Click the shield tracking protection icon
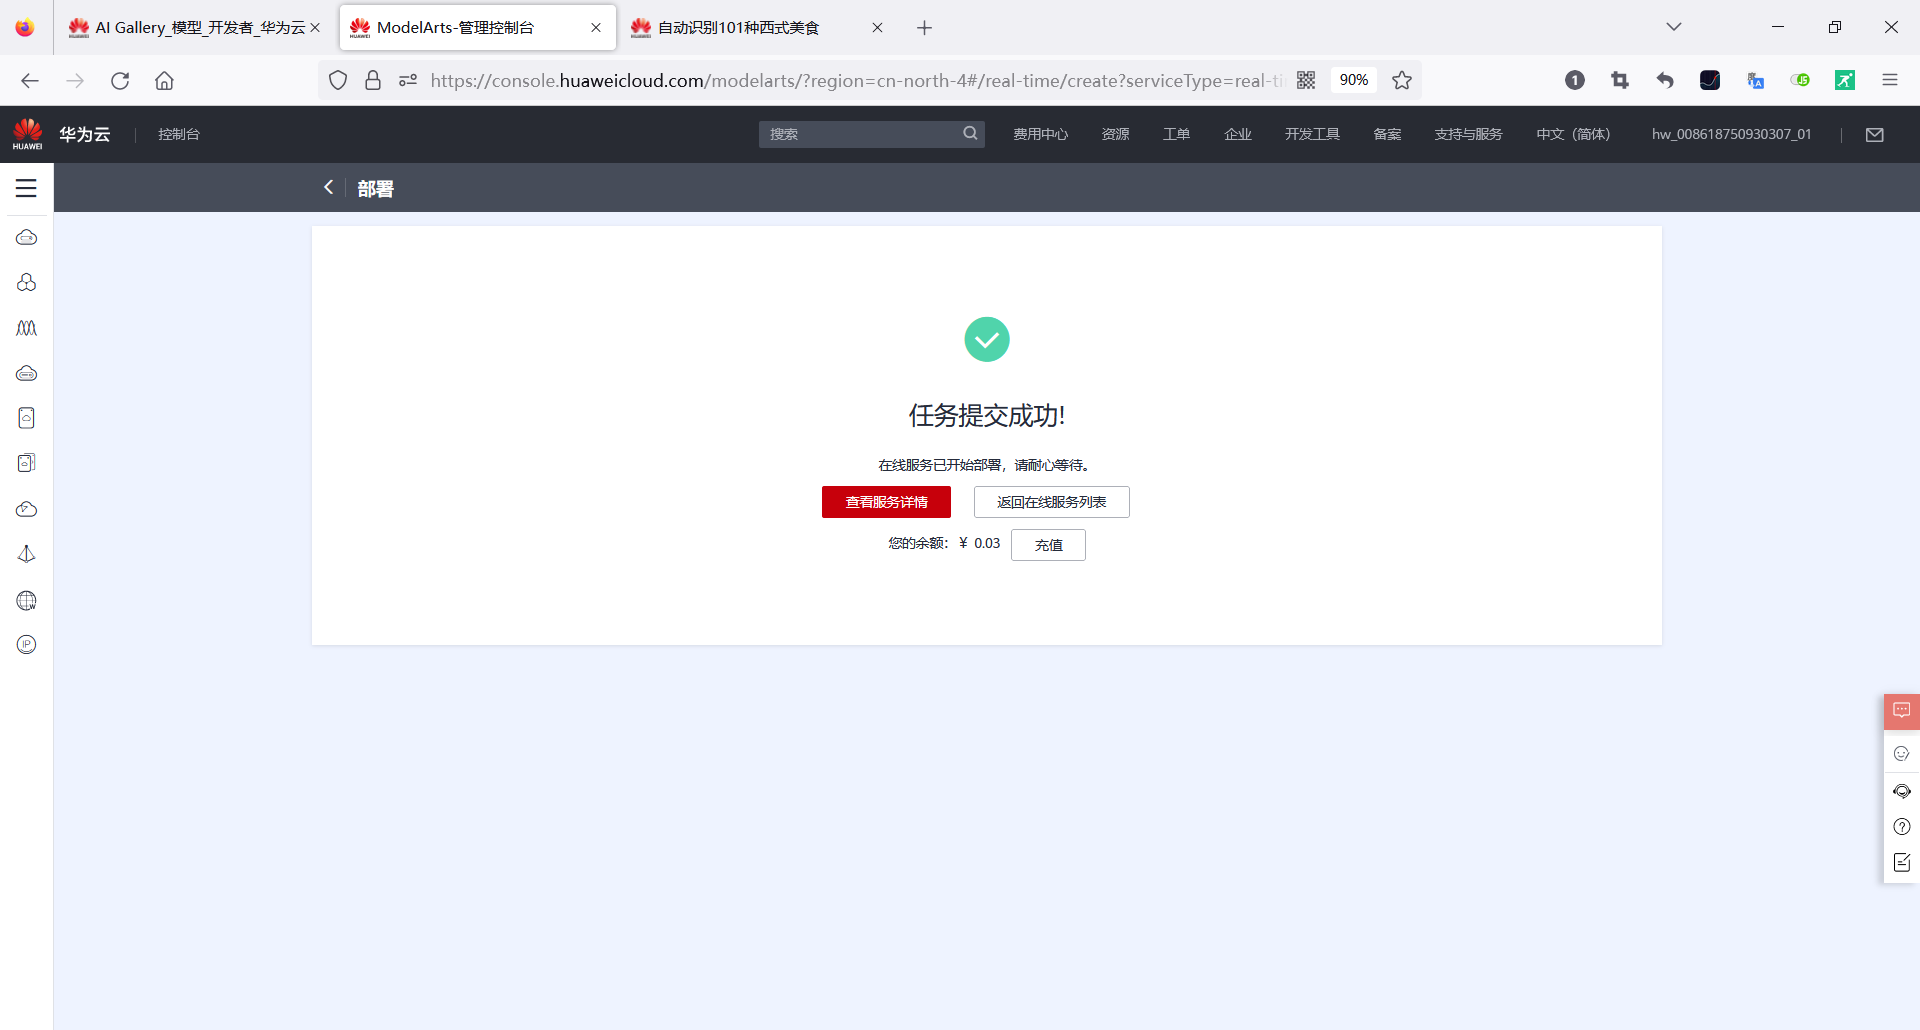The height and width of the screenshot is (1030, 1920). [338, 80]
